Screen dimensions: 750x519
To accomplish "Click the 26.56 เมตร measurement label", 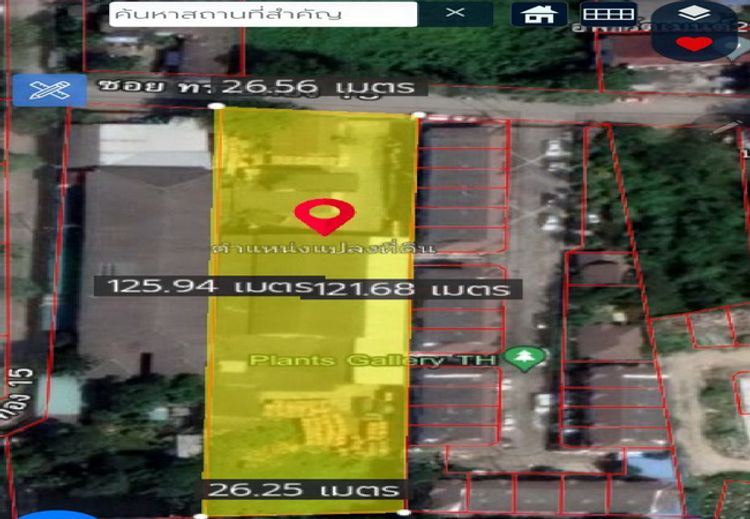I will pos(318,87).
